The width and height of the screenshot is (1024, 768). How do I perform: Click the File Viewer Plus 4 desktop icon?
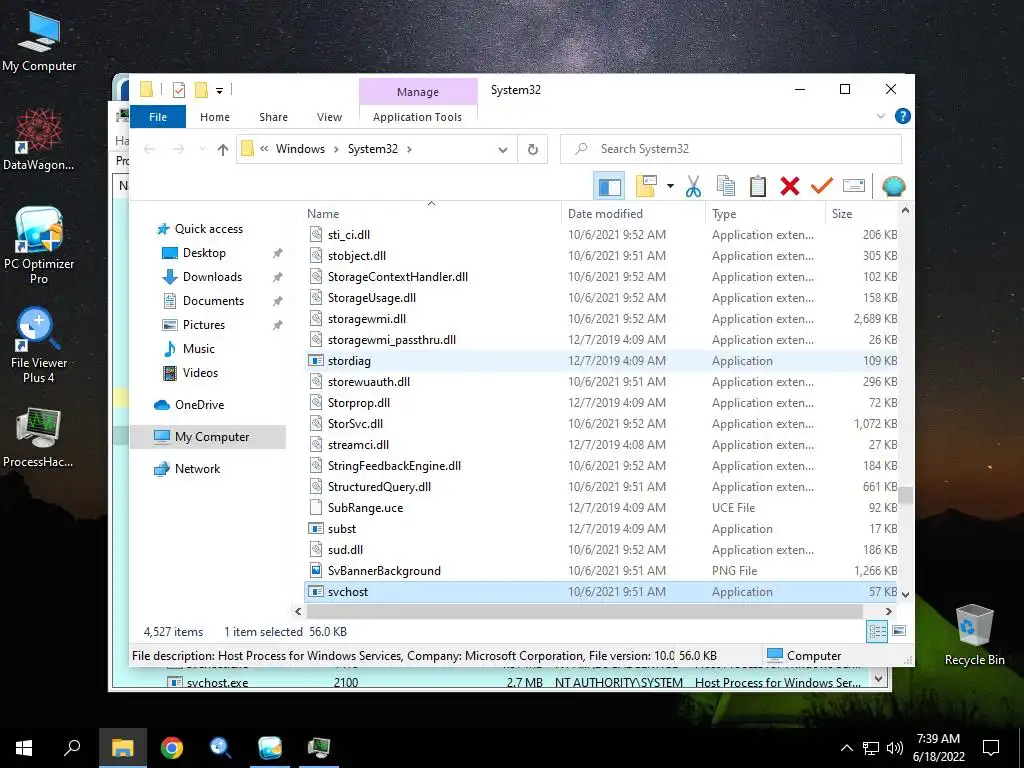point(39,345)
